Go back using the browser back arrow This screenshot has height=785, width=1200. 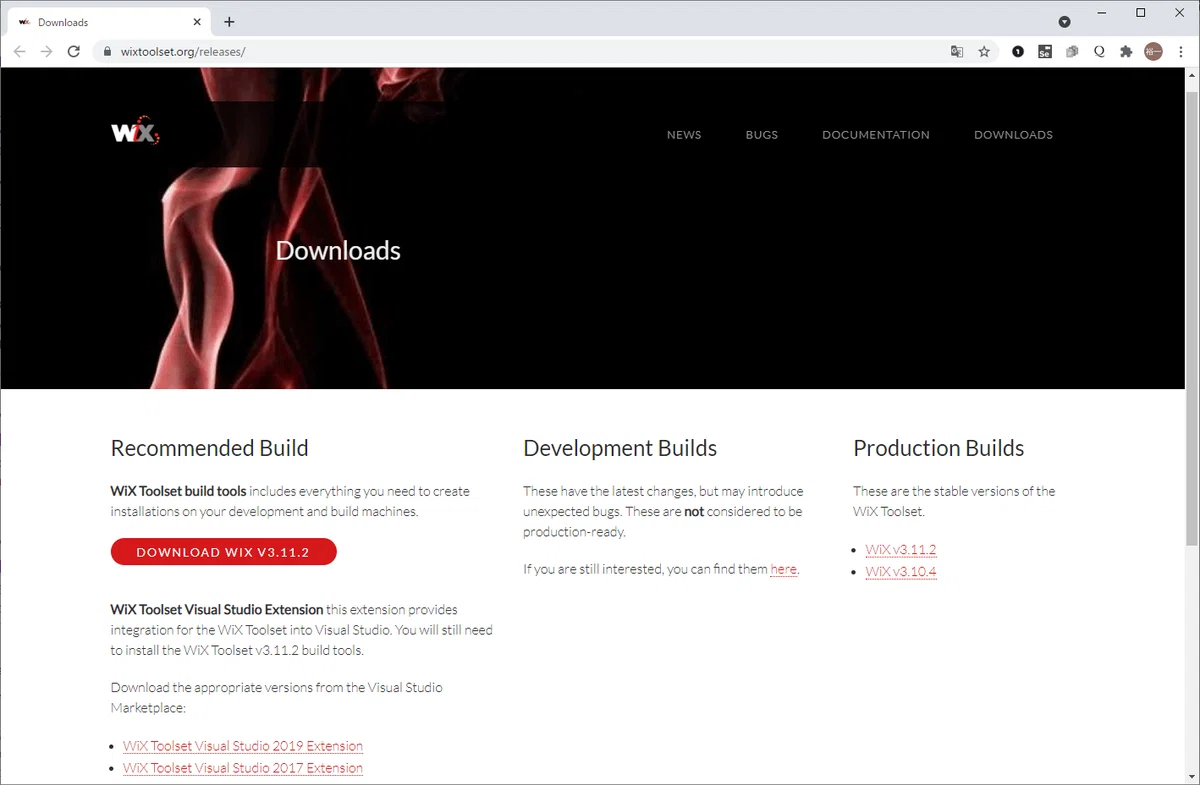tap(20, 51)
